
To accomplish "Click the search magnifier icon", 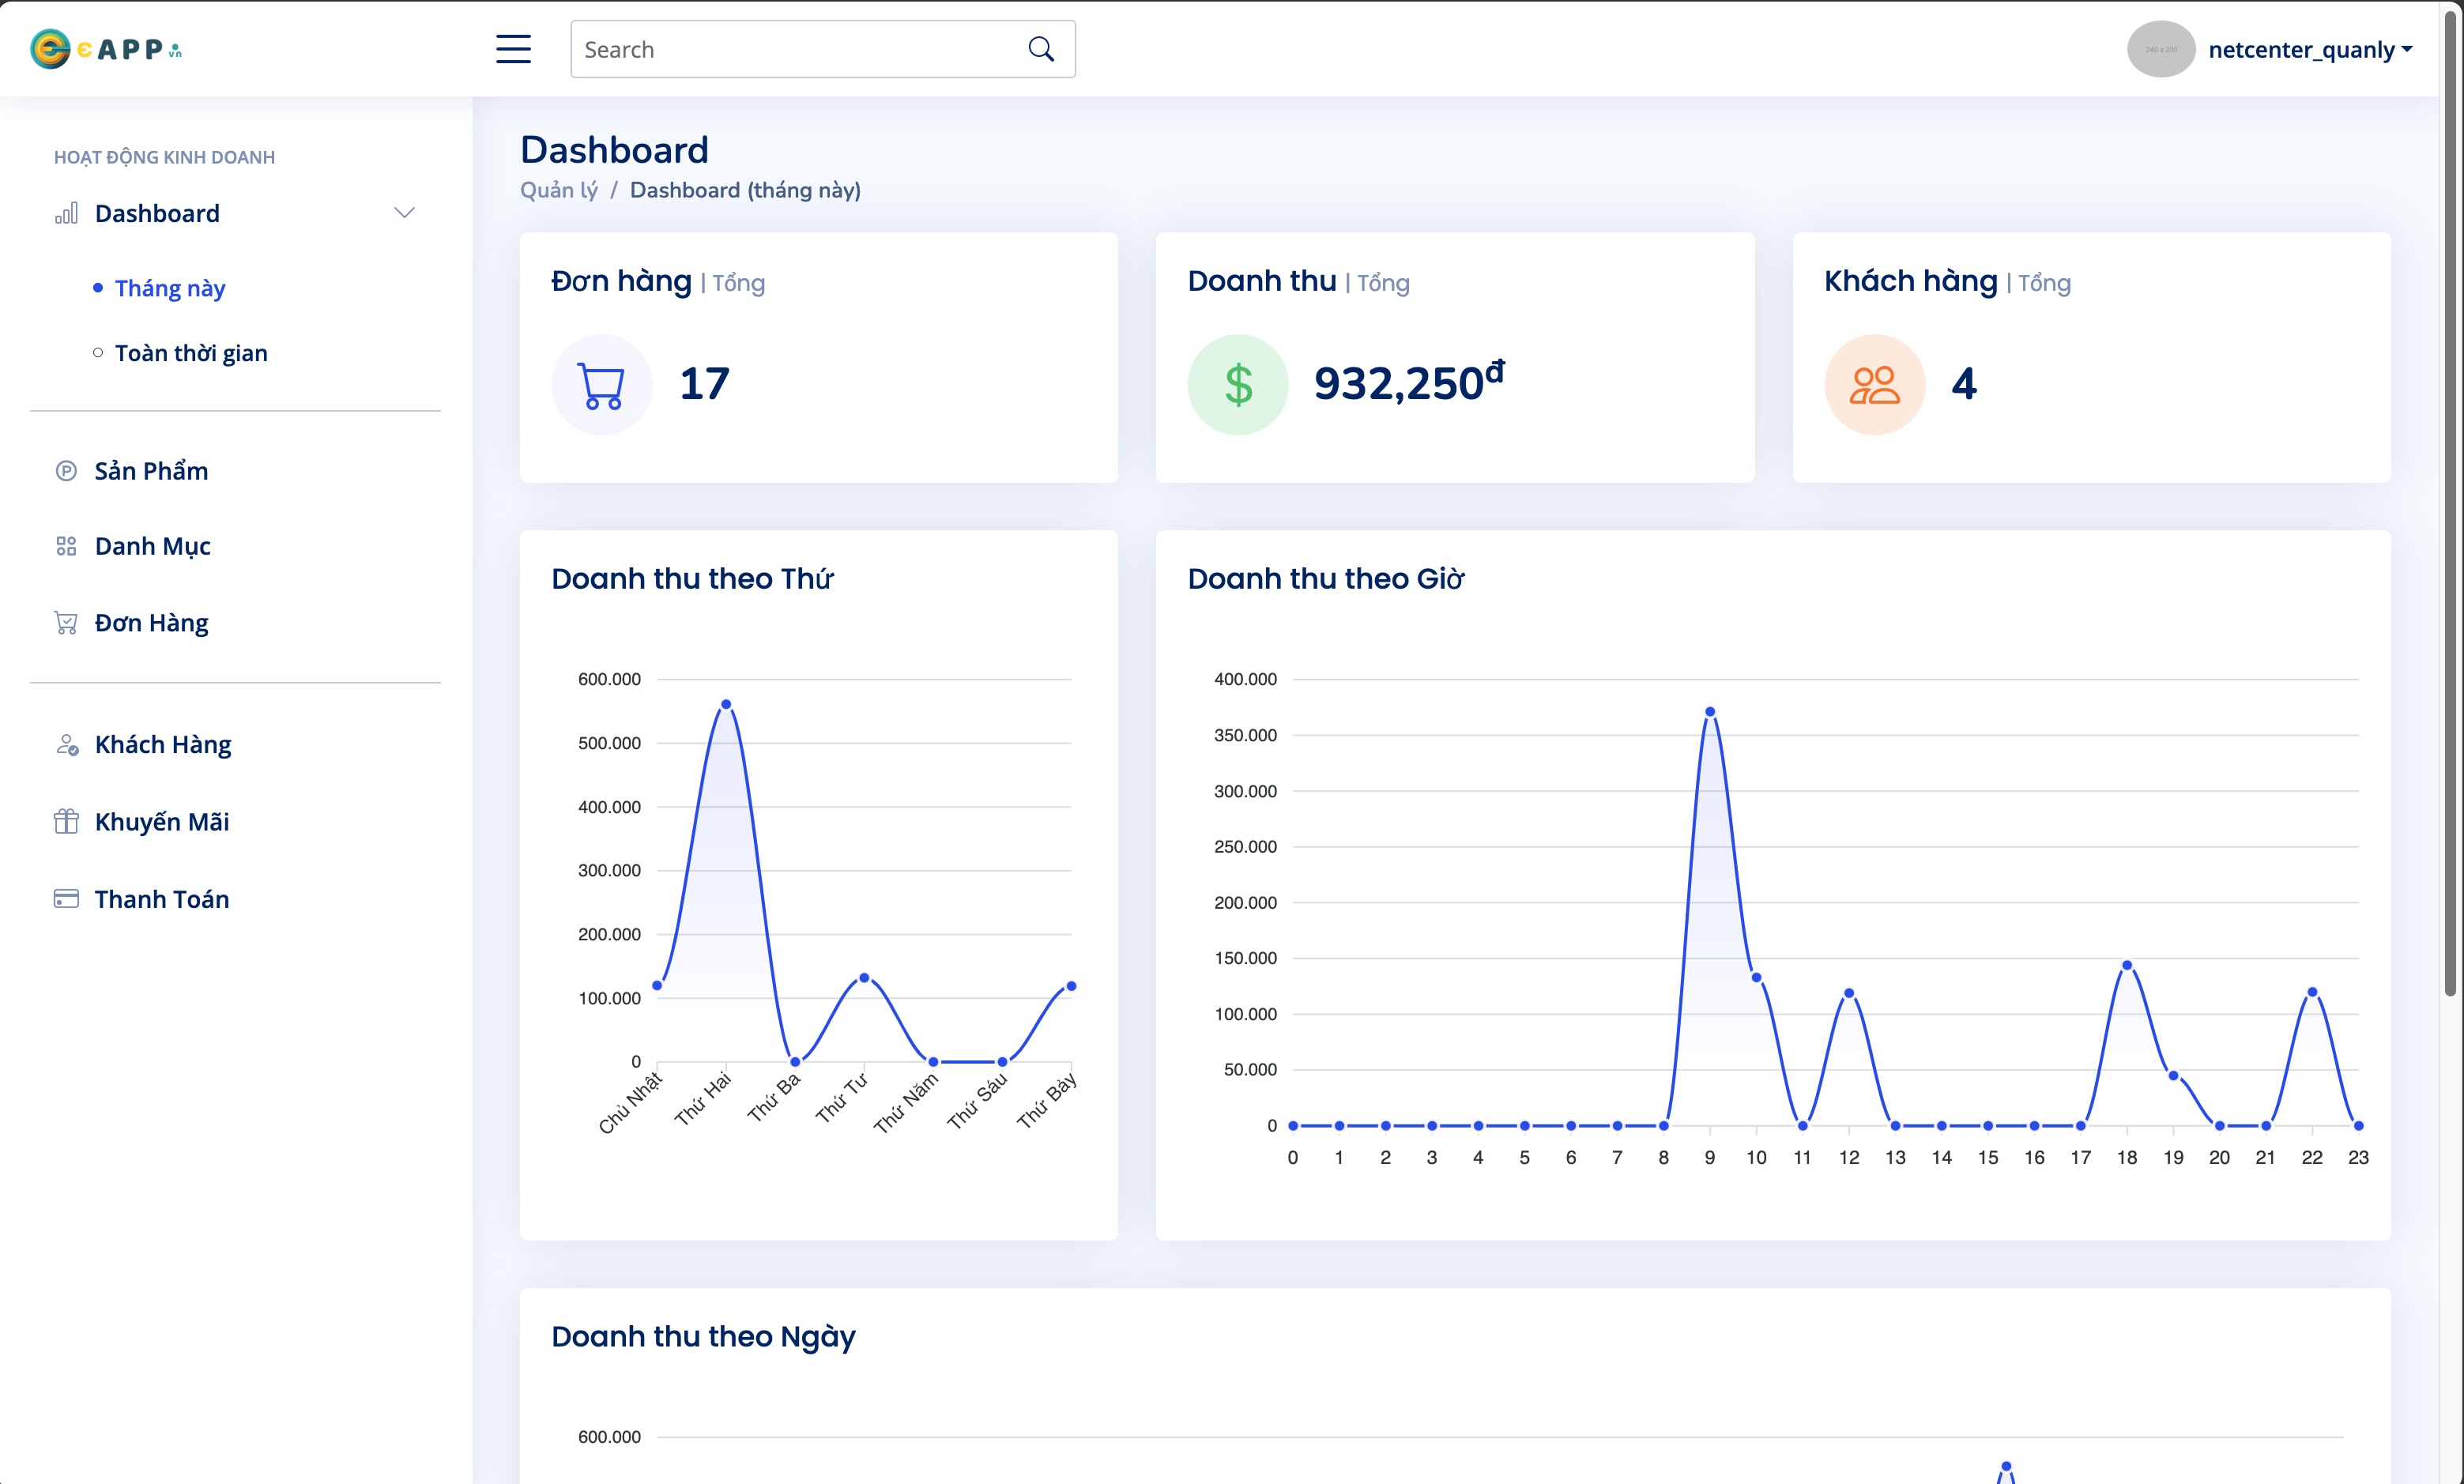I will pyautogui.click(x=1041, y=49).
